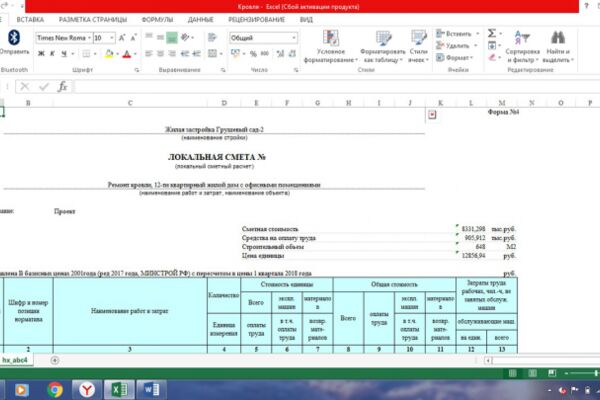Click the AutoSum sigma icon
This screenshot has height=400, width=600.
pos(492,33)
